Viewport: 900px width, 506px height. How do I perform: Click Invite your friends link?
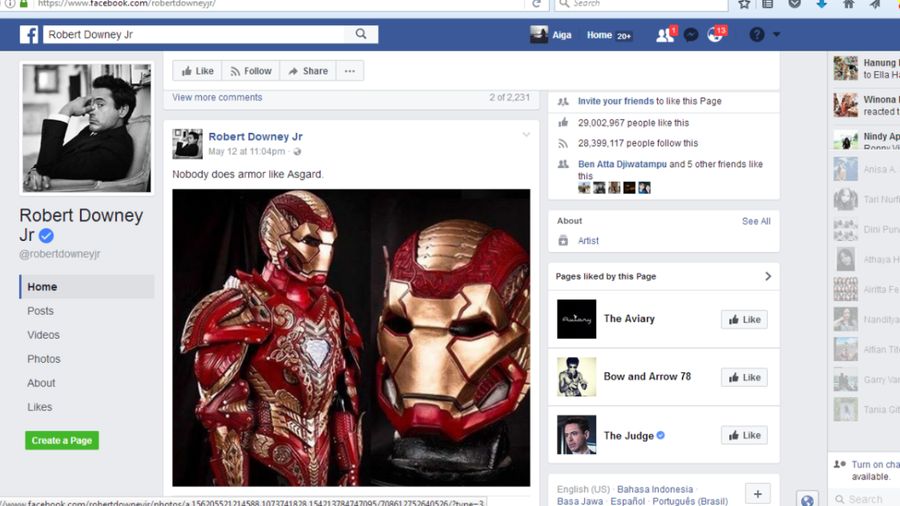[x=615, y=101]
